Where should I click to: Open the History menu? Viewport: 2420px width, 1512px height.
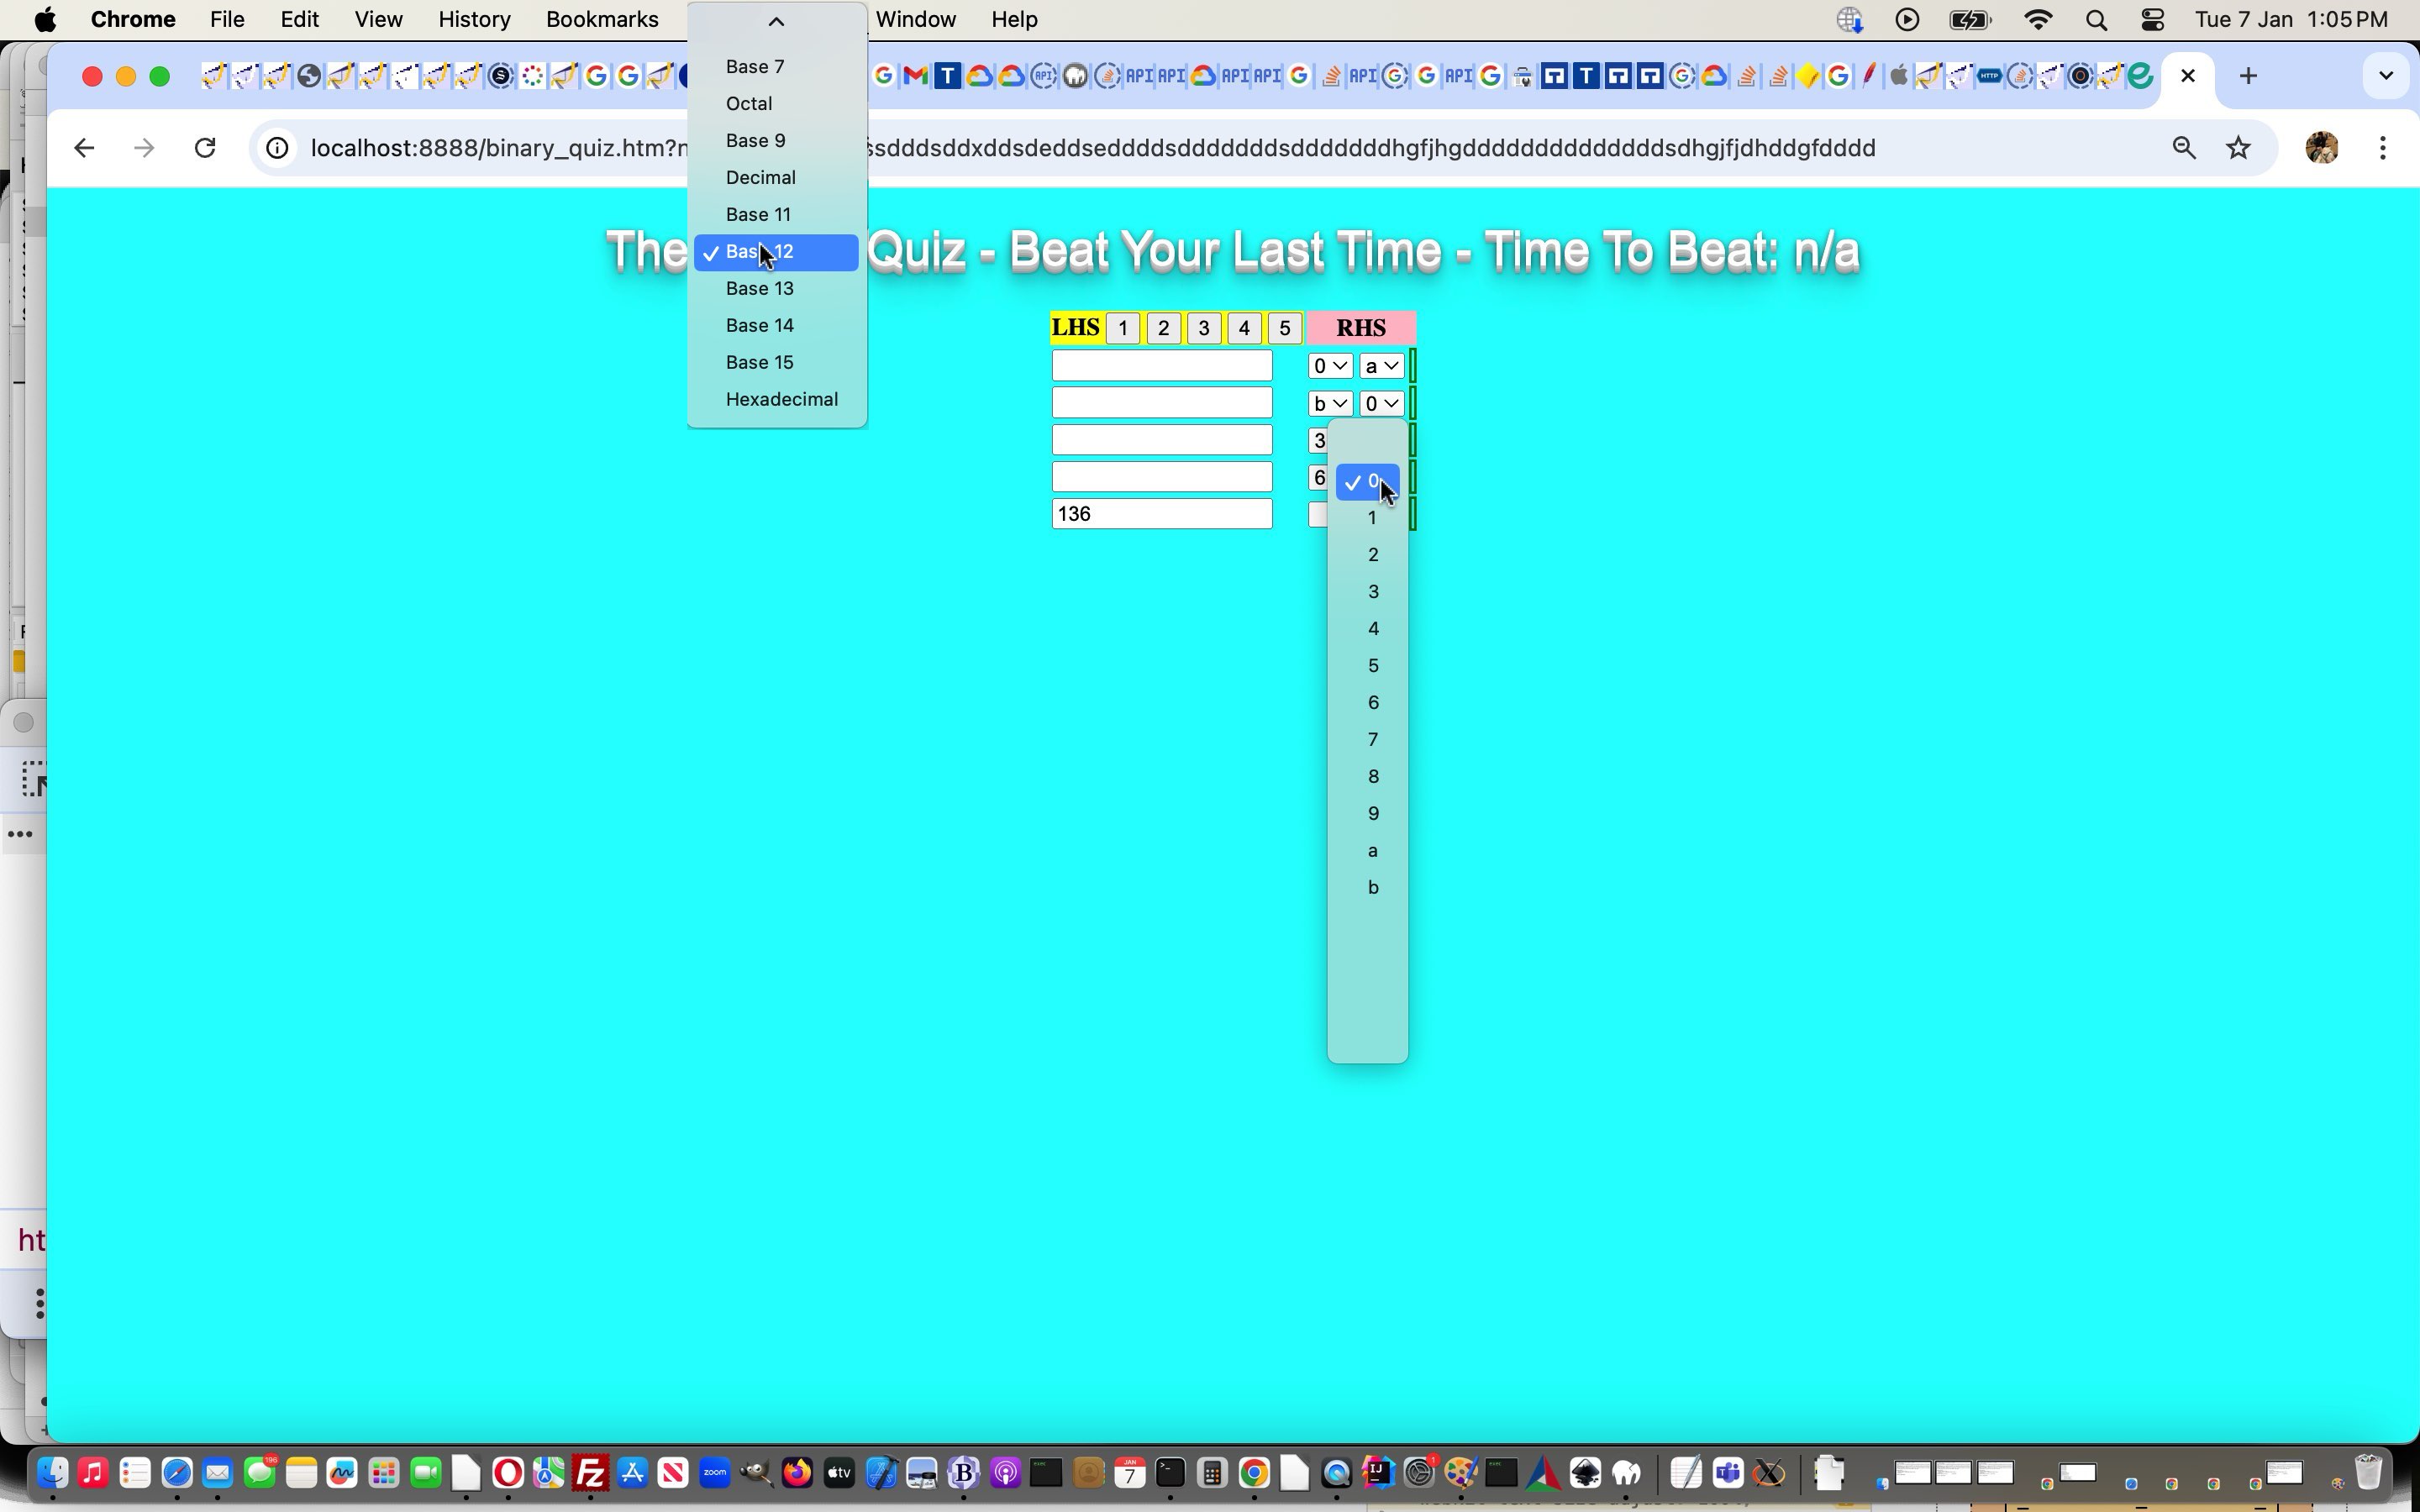pyautogui.click(x=474, y=20)
